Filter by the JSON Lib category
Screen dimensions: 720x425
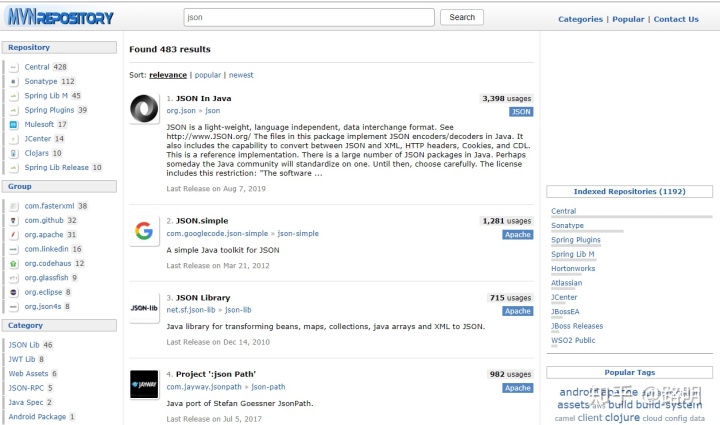coord(24,345)
